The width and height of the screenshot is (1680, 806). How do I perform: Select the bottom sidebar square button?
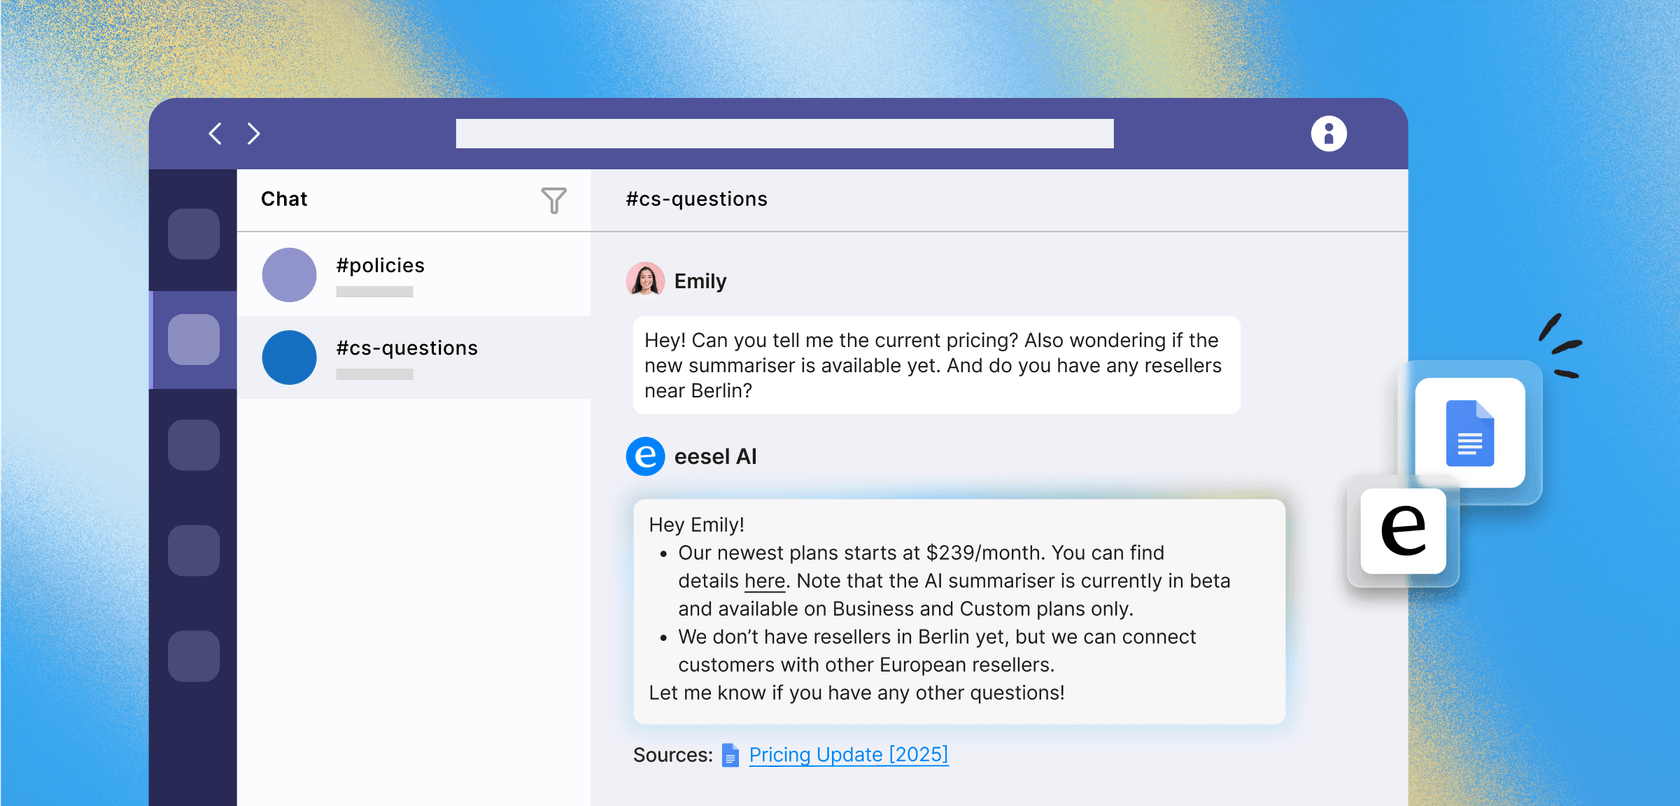tap(194, 656)
